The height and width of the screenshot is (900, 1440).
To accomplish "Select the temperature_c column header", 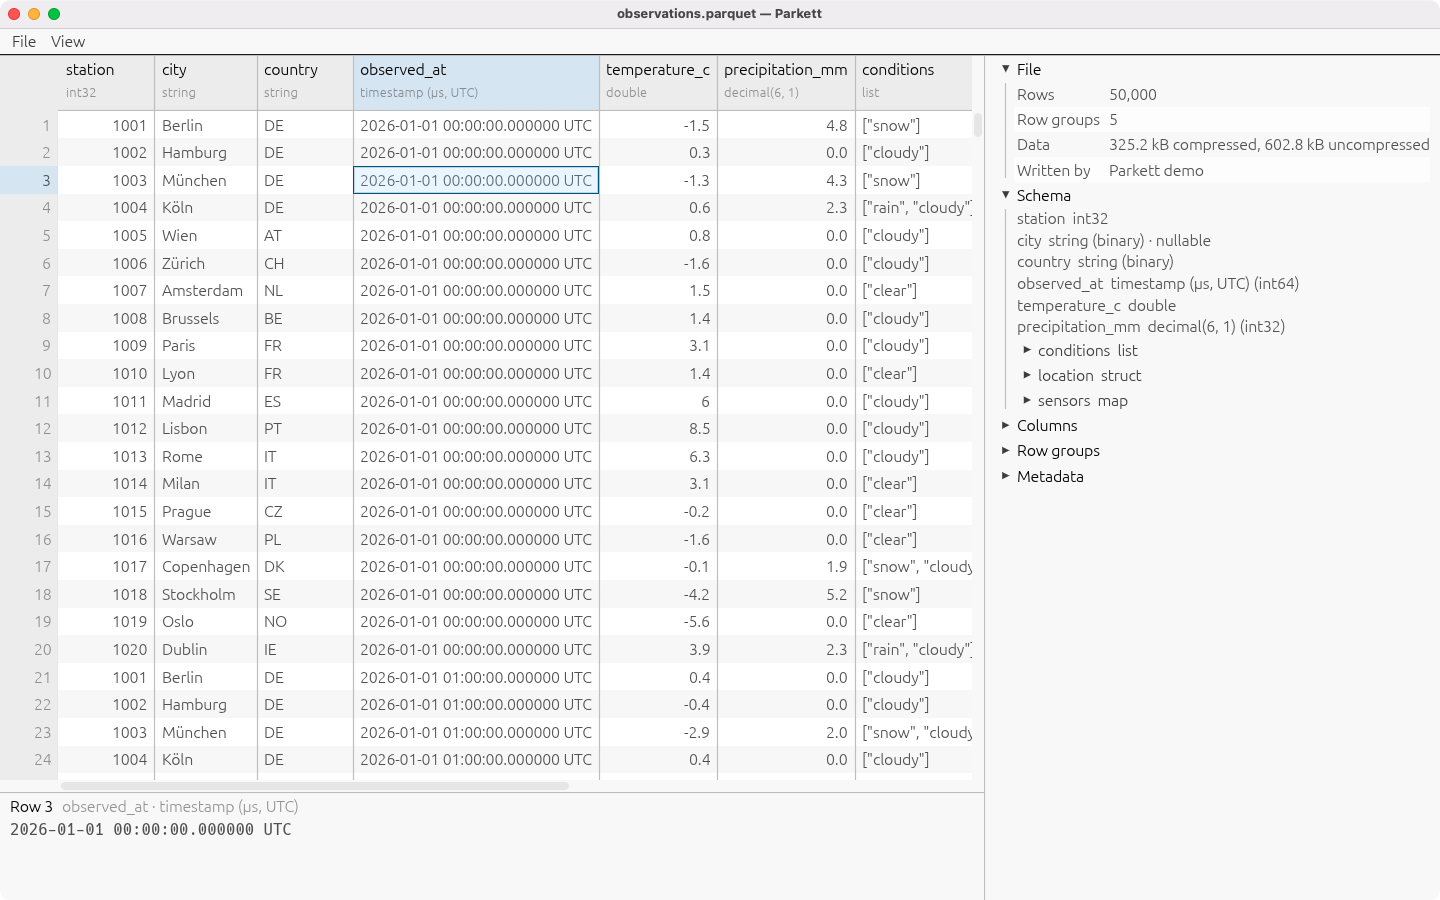I will pos(658,82).
